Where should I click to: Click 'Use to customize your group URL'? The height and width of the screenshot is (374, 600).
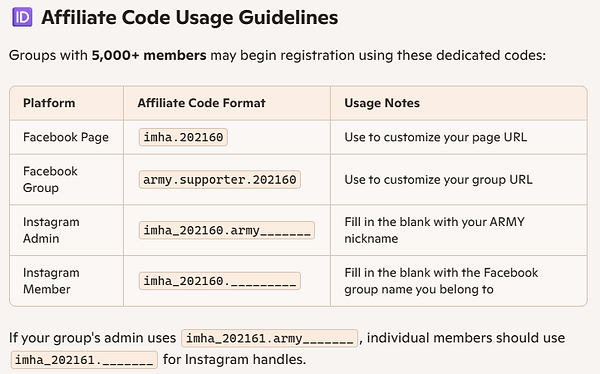click(438, 180)
